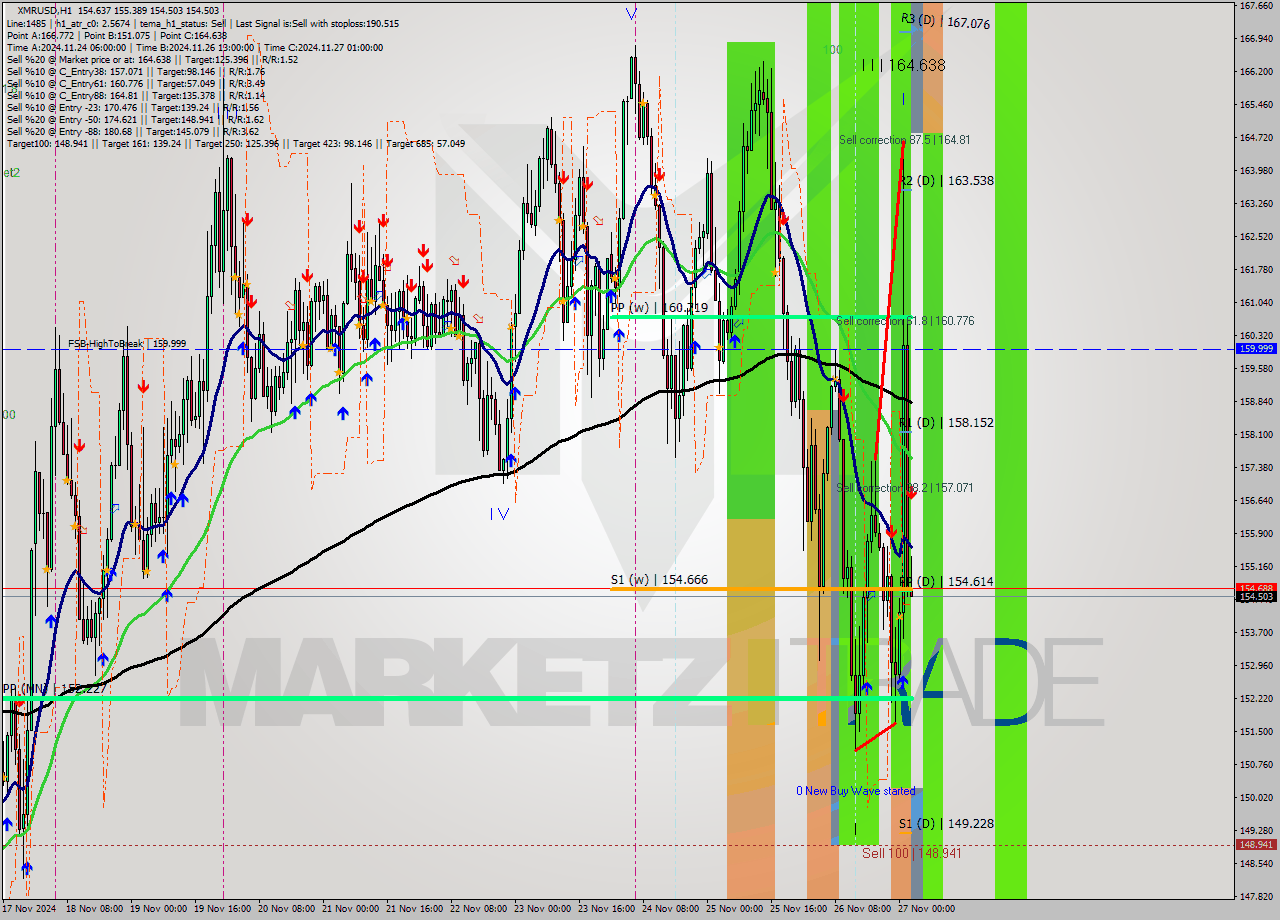Screen dimensions: 1280x920
Task: Click the XMRUSD,H1 symbol title text
Action: click(x=45, y=10)
